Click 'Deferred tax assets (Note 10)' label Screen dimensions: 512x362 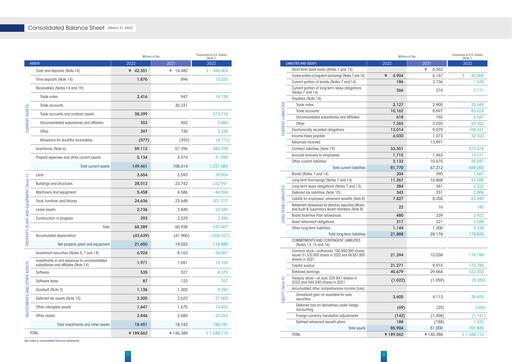(58, 298)
